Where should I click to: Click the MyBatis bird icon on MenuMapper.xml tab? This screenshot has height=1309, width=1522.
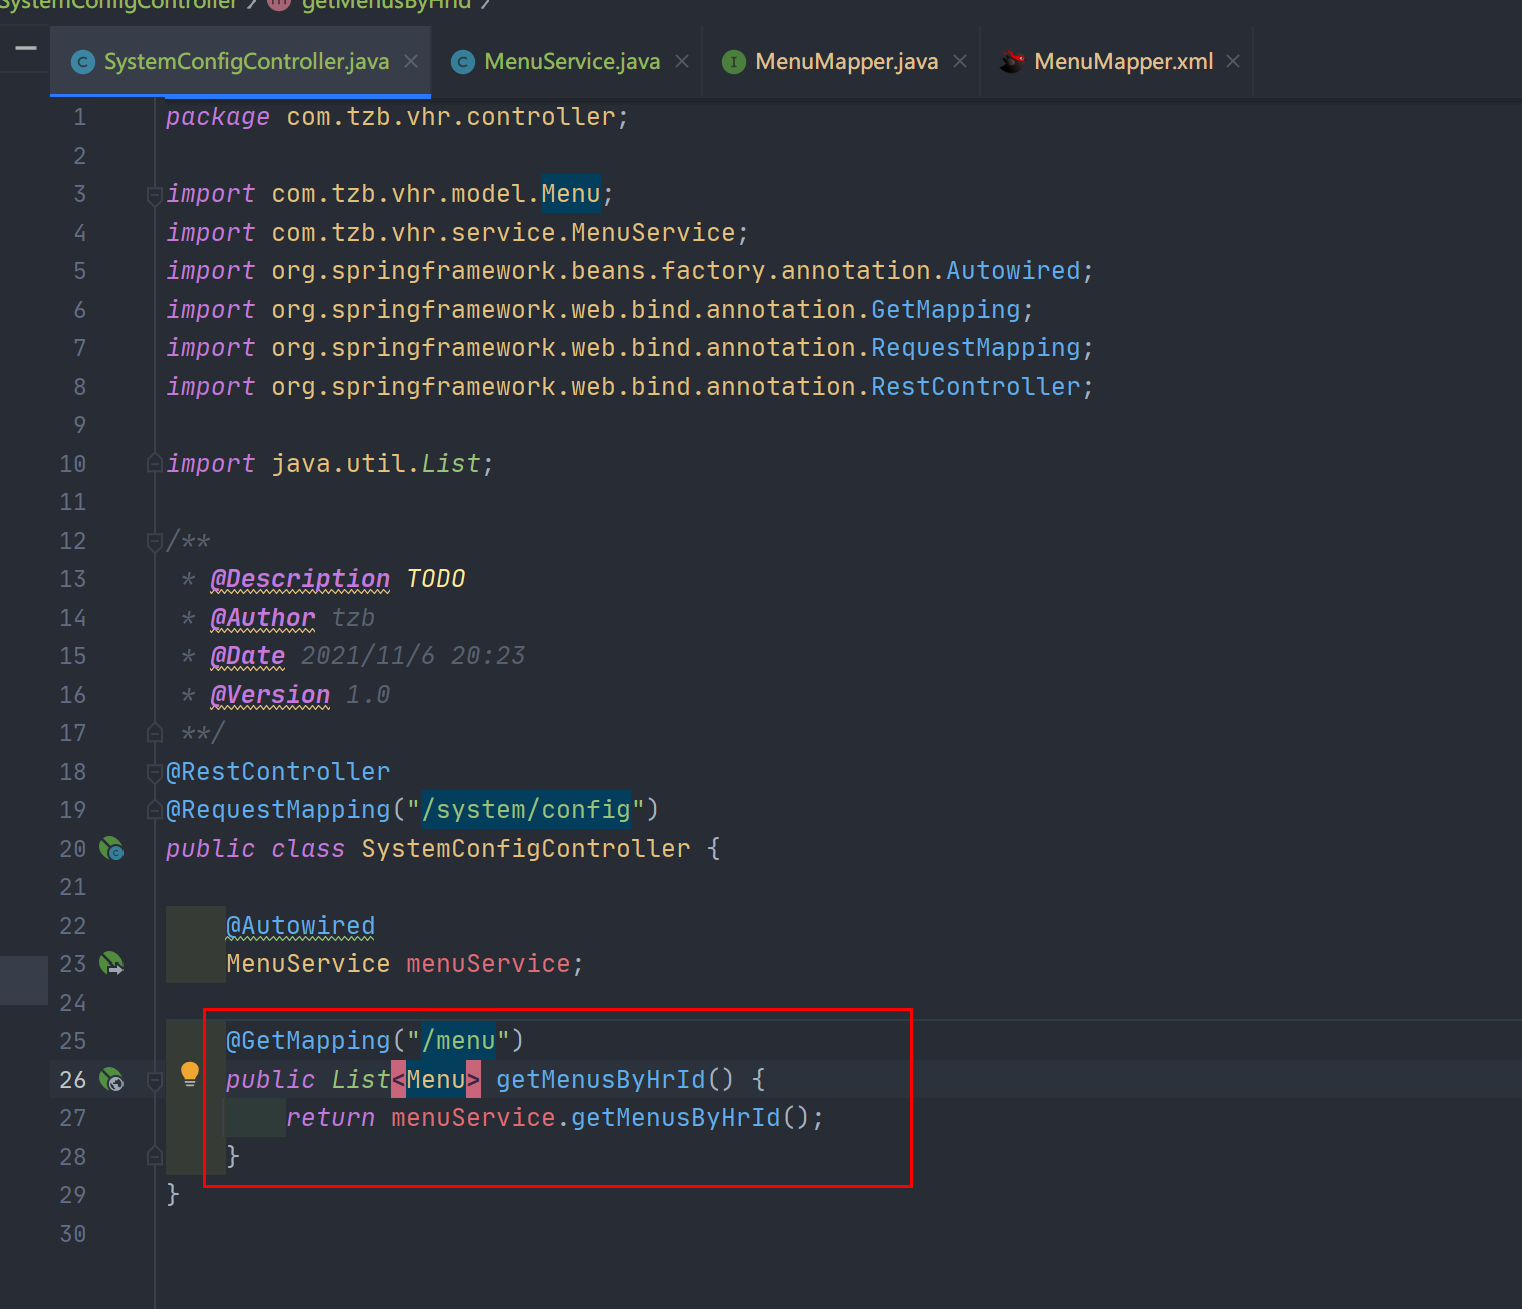coord(1012,62)
